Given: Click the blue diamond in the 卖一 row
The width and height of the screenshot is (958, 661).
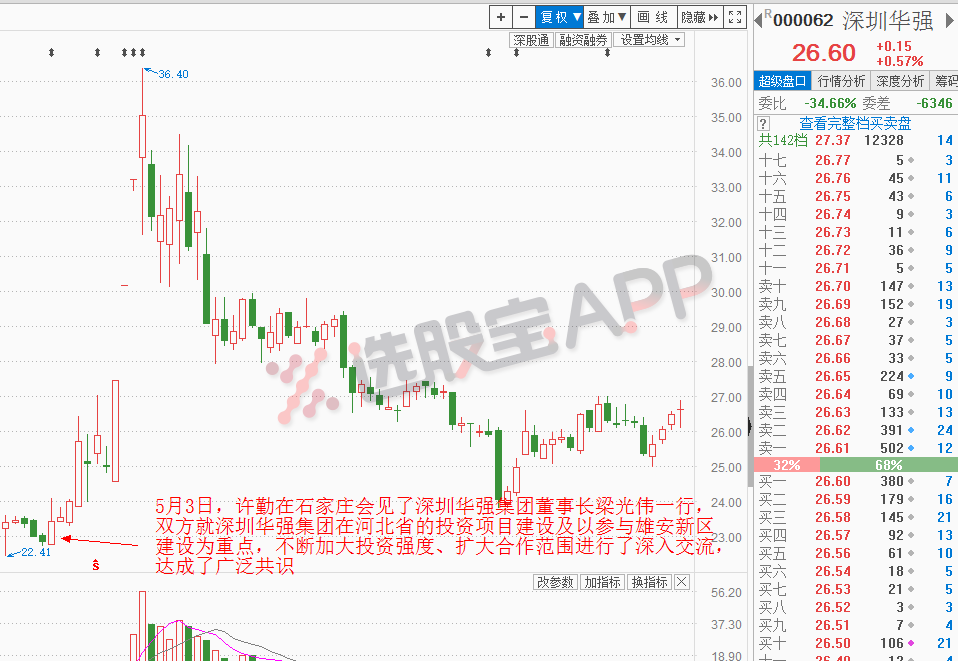Looking at the screenshot, I should pos(911,448).
